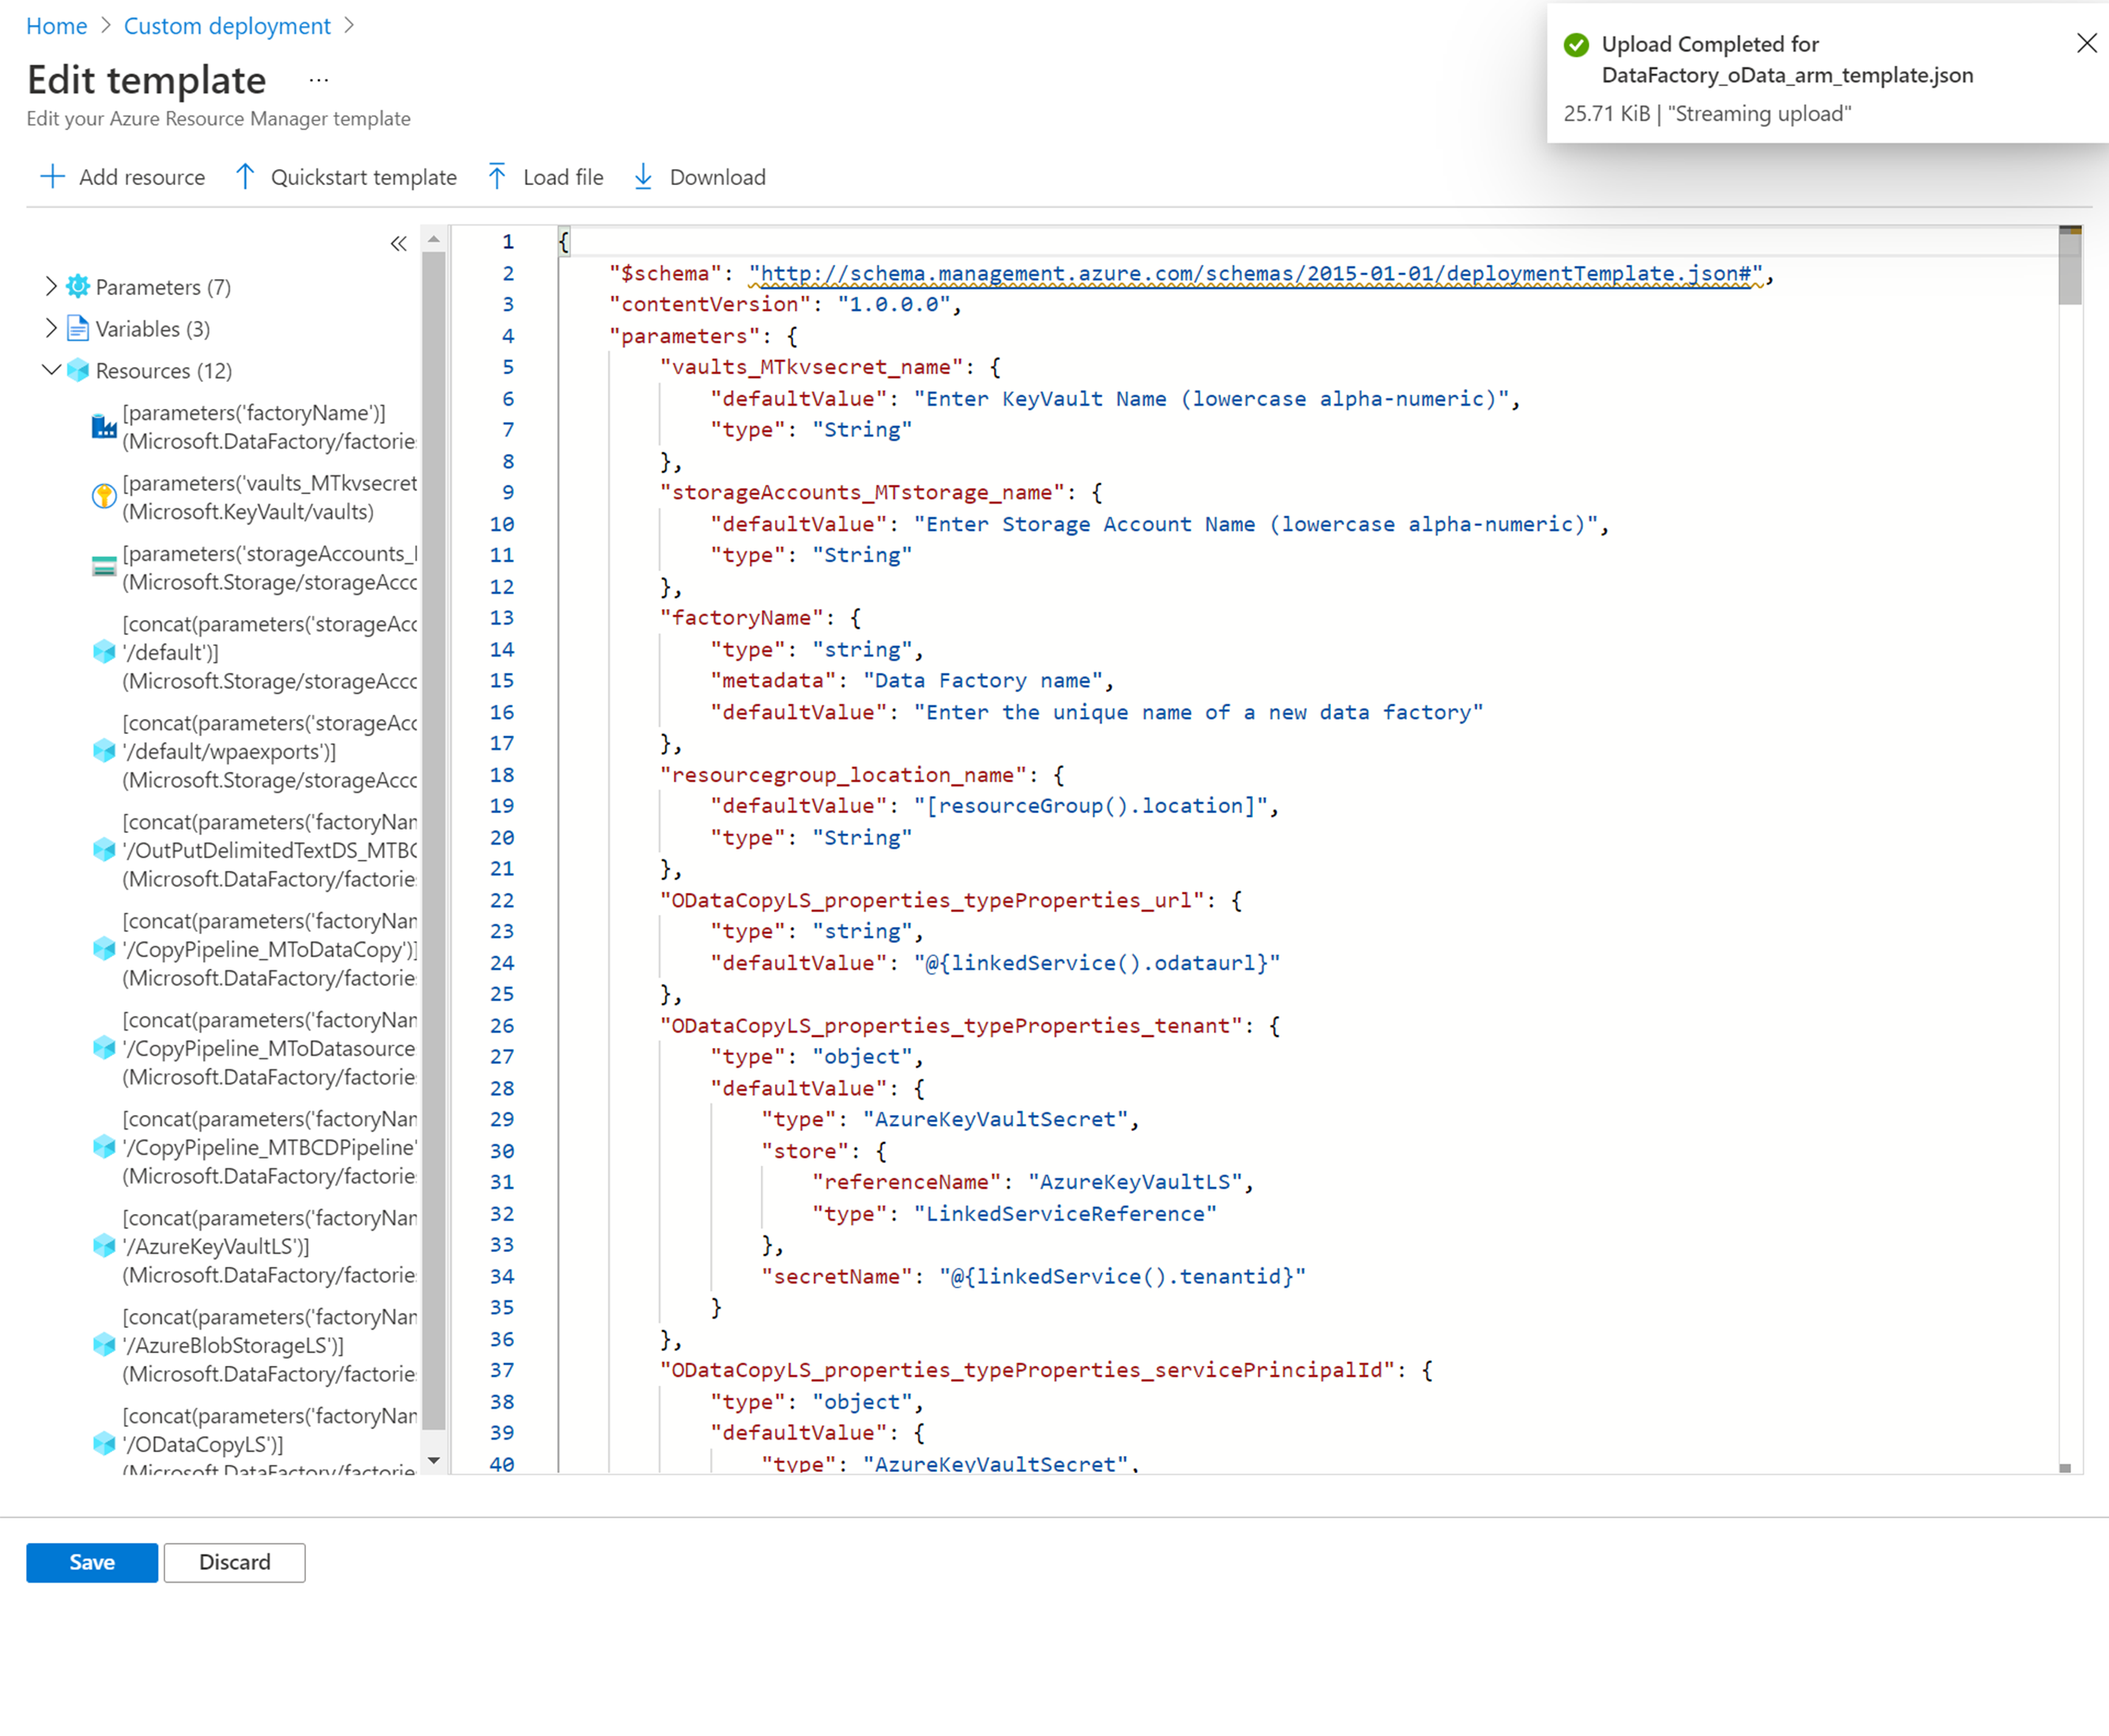Click cube icon beside CopyPipeline_MToDatasource resource

(x=104, y=1048)
